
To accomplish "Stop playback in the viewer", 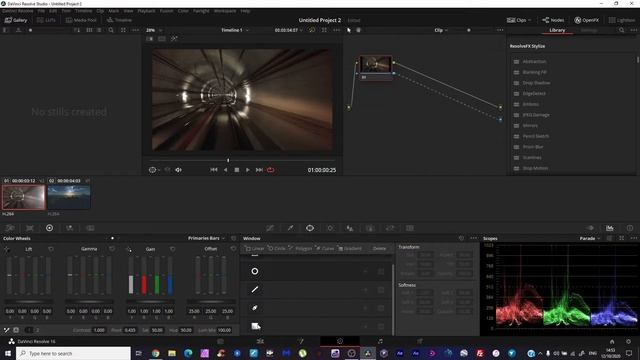I will 237,170.
